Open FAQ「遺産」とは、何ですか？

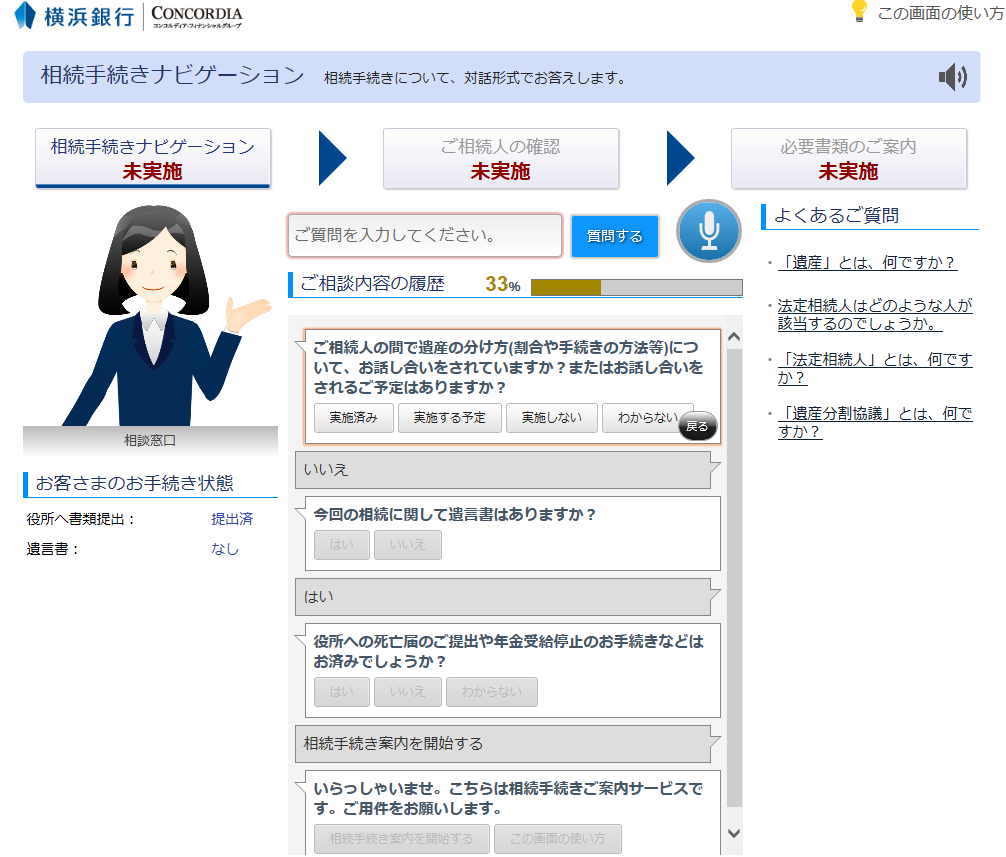867,262
